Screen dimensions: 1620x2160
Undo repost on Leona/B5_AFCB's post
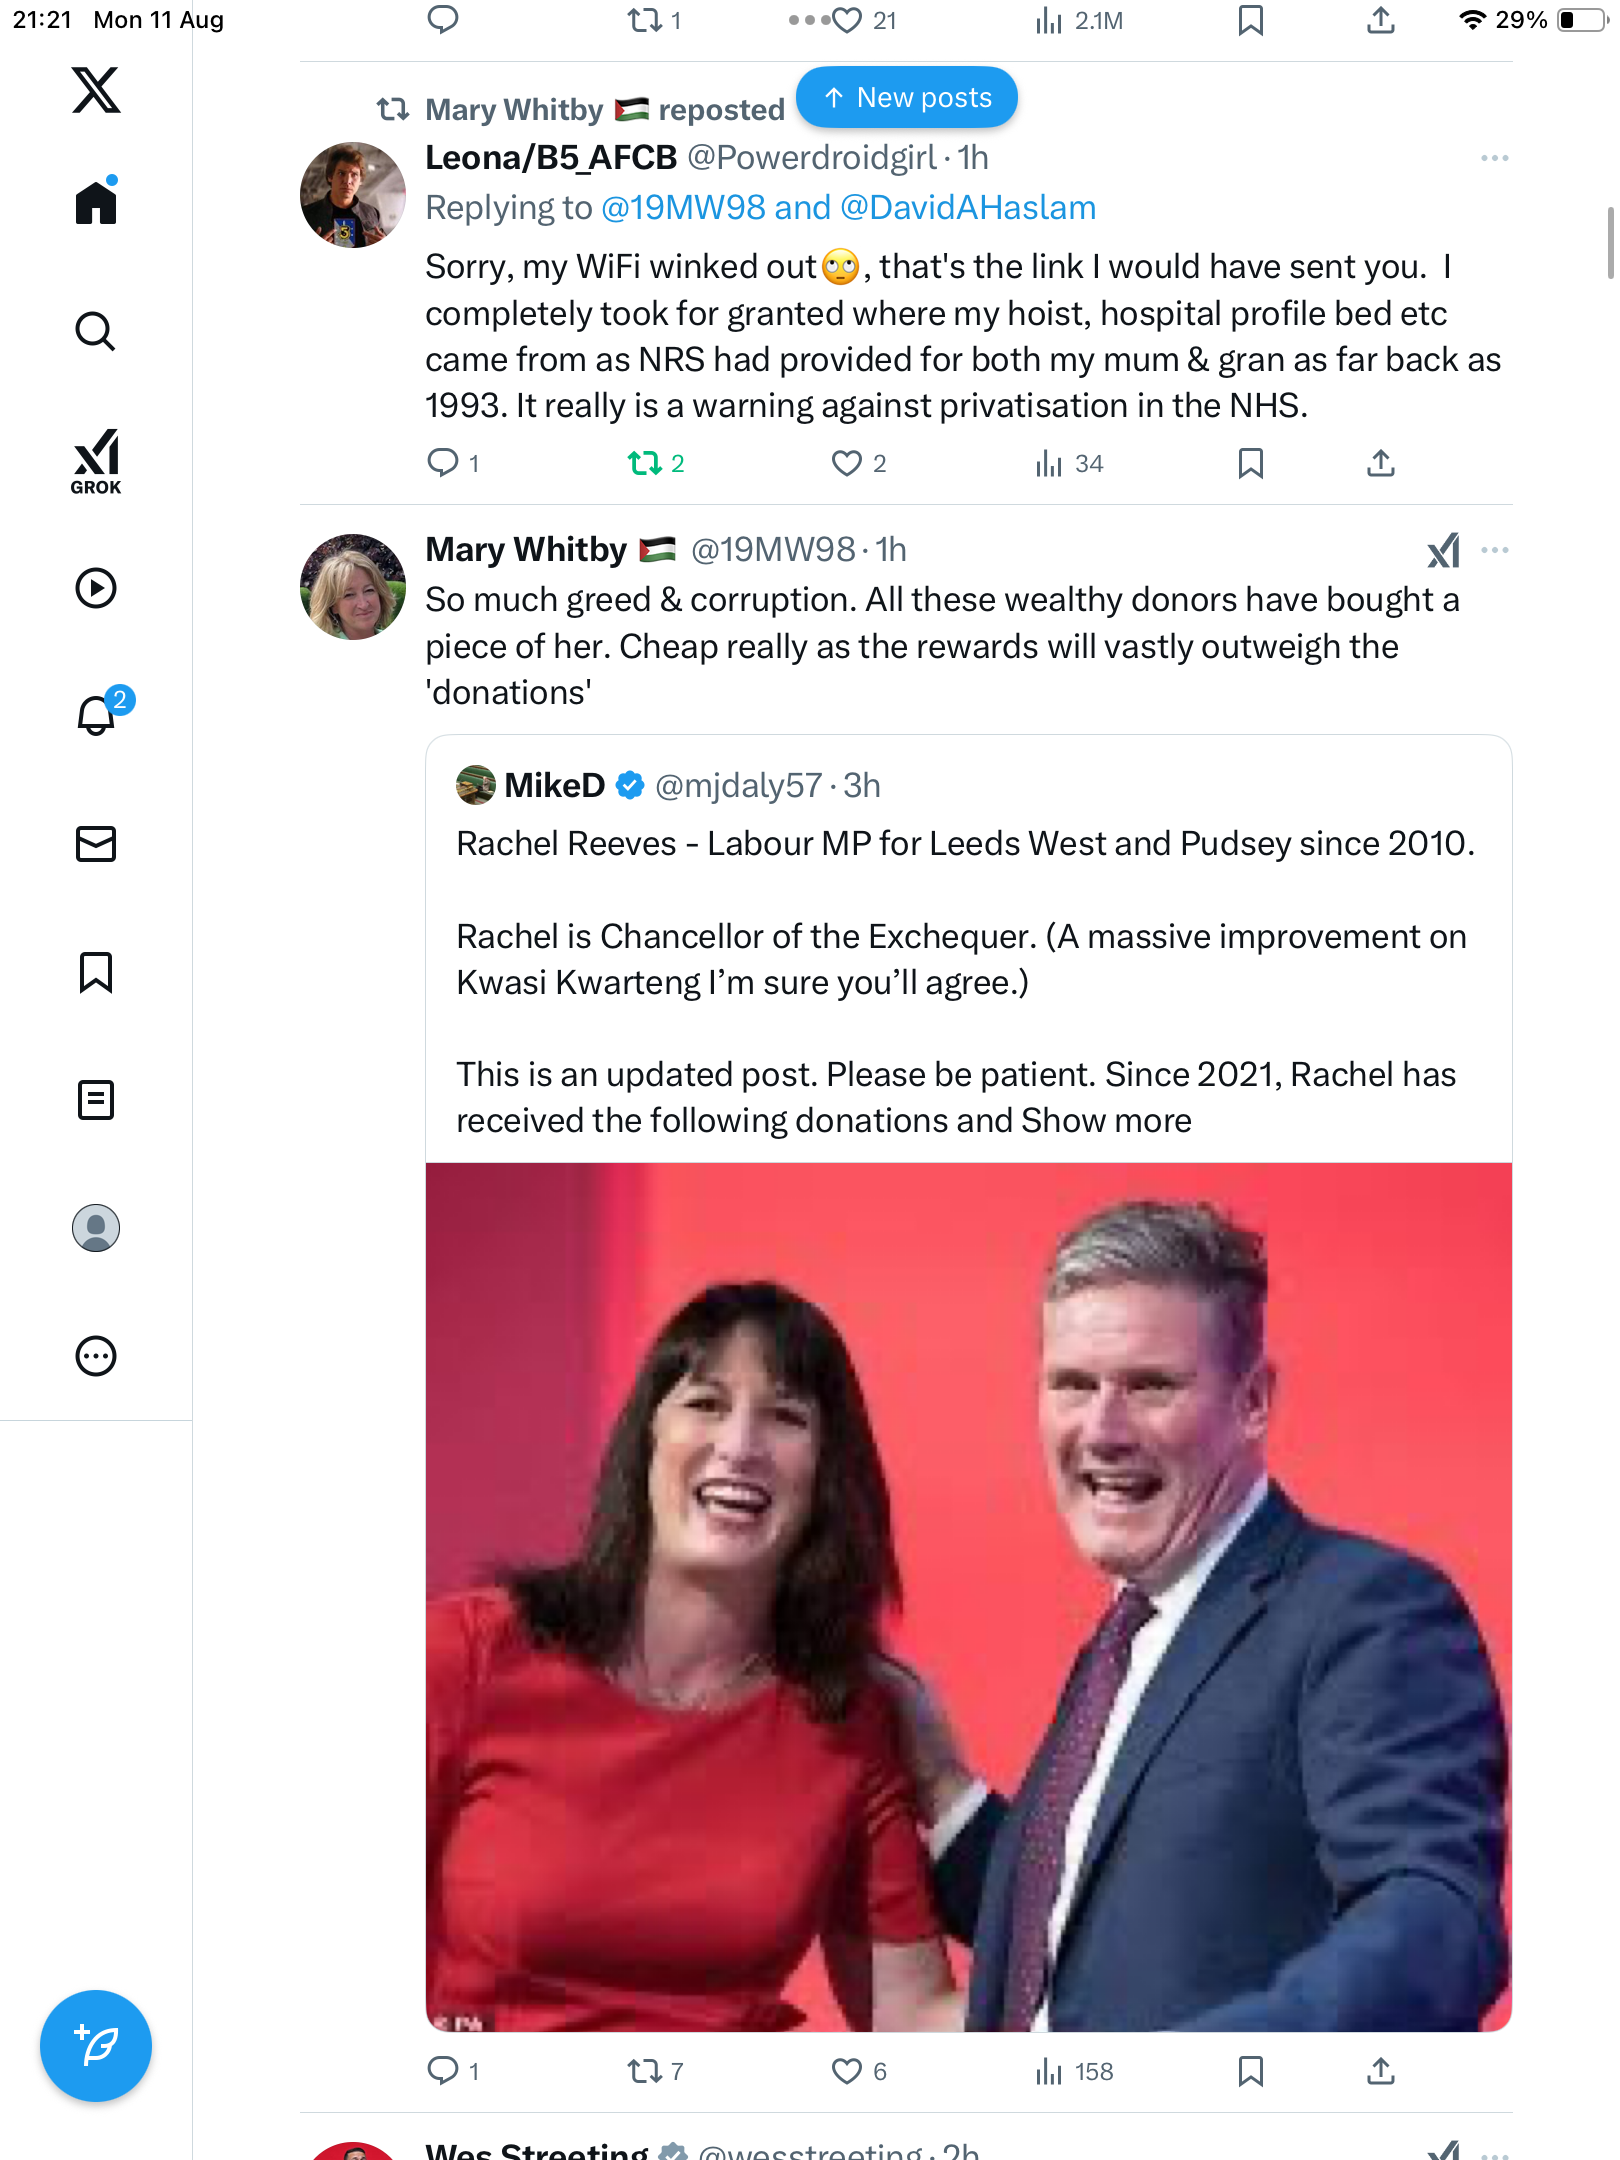pyautogui.click(x=645, y=463)
